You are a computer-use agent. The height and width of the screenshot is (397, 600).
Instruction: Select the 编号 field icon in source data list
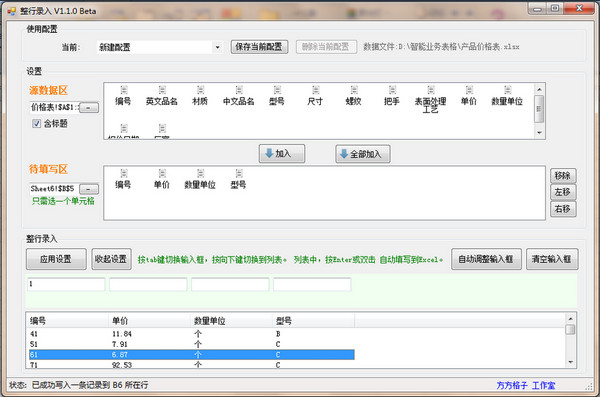(124, 90)
